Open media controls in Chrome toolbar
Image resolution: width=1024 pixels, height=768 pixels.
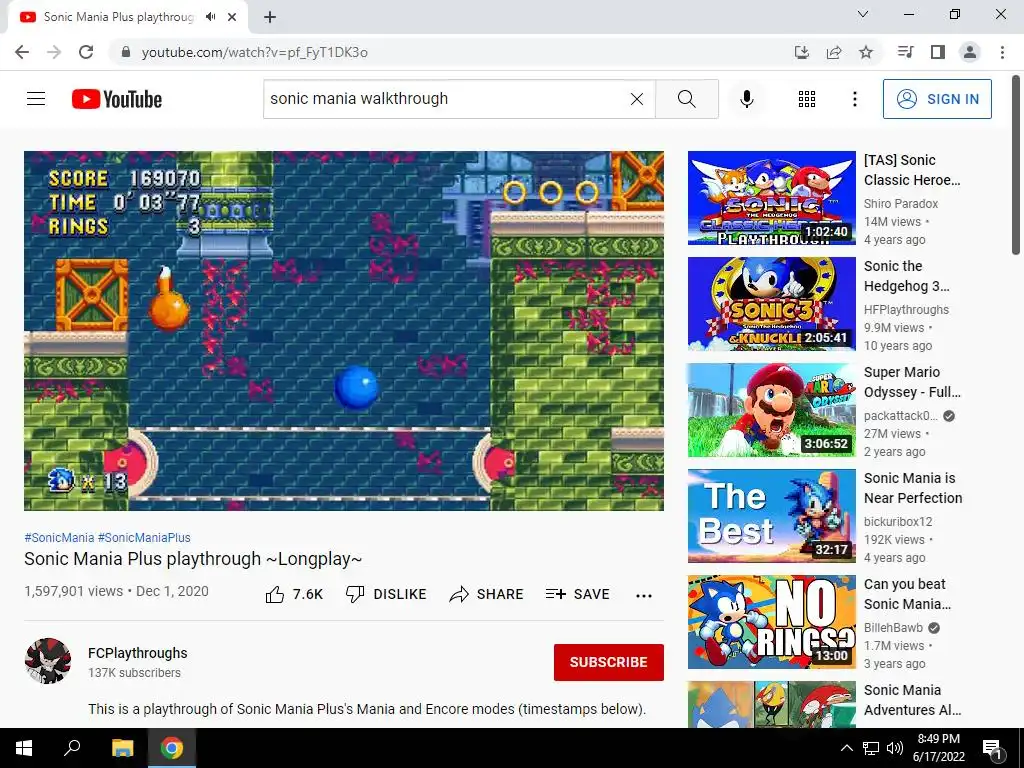pos(905,52)
